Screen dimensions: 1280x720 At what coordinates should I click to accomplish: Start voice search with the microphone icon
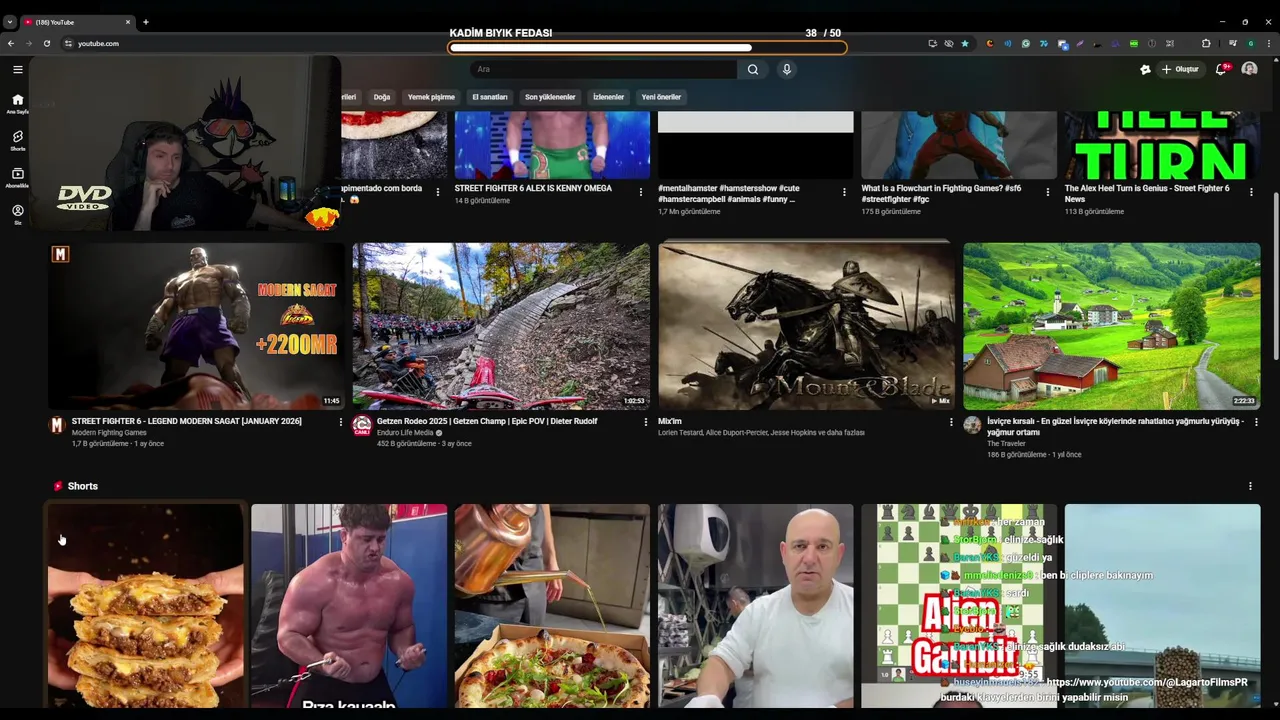[x=787, y=69]
